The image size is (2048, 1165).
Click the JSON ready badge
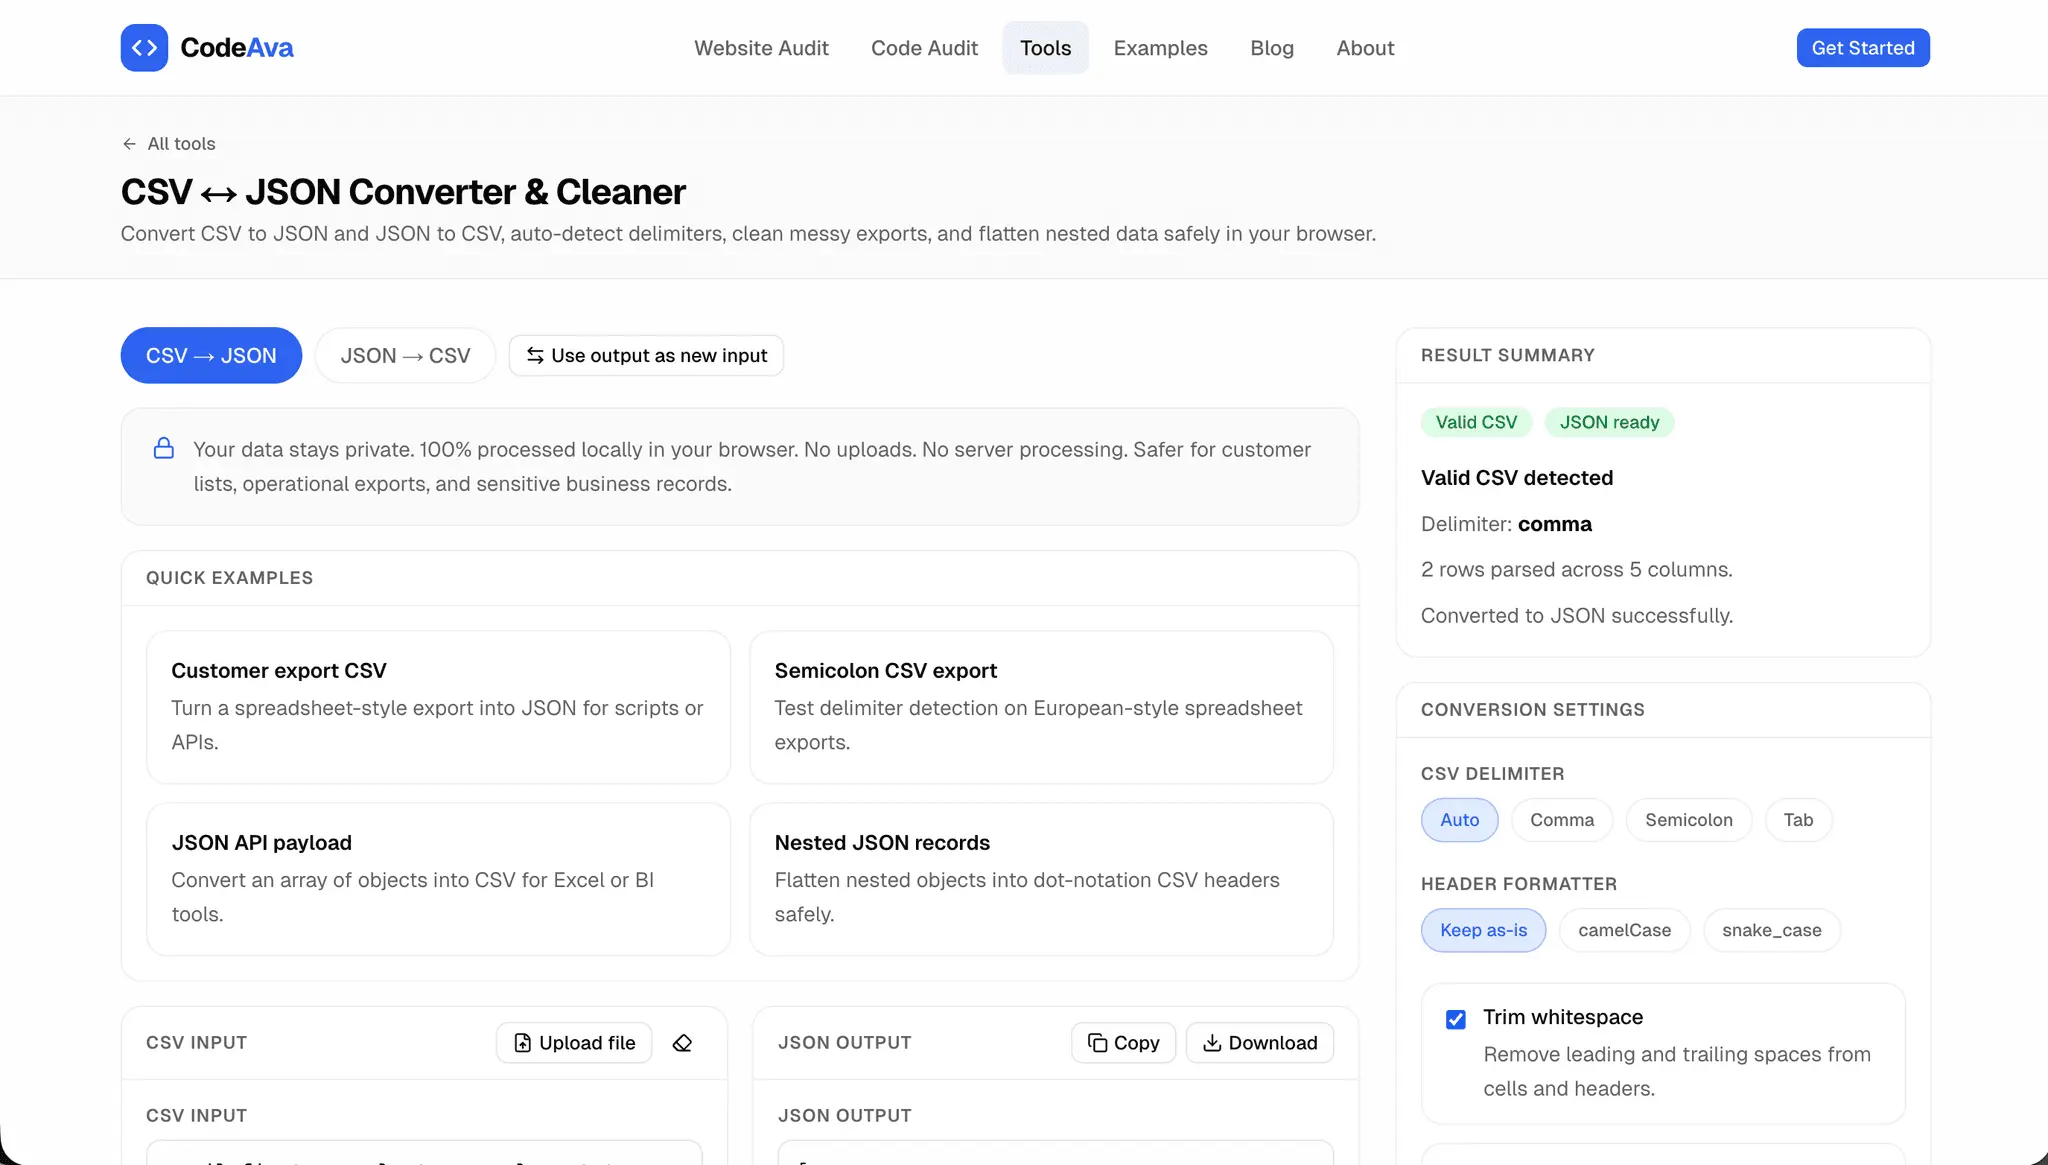[1609, 422]
